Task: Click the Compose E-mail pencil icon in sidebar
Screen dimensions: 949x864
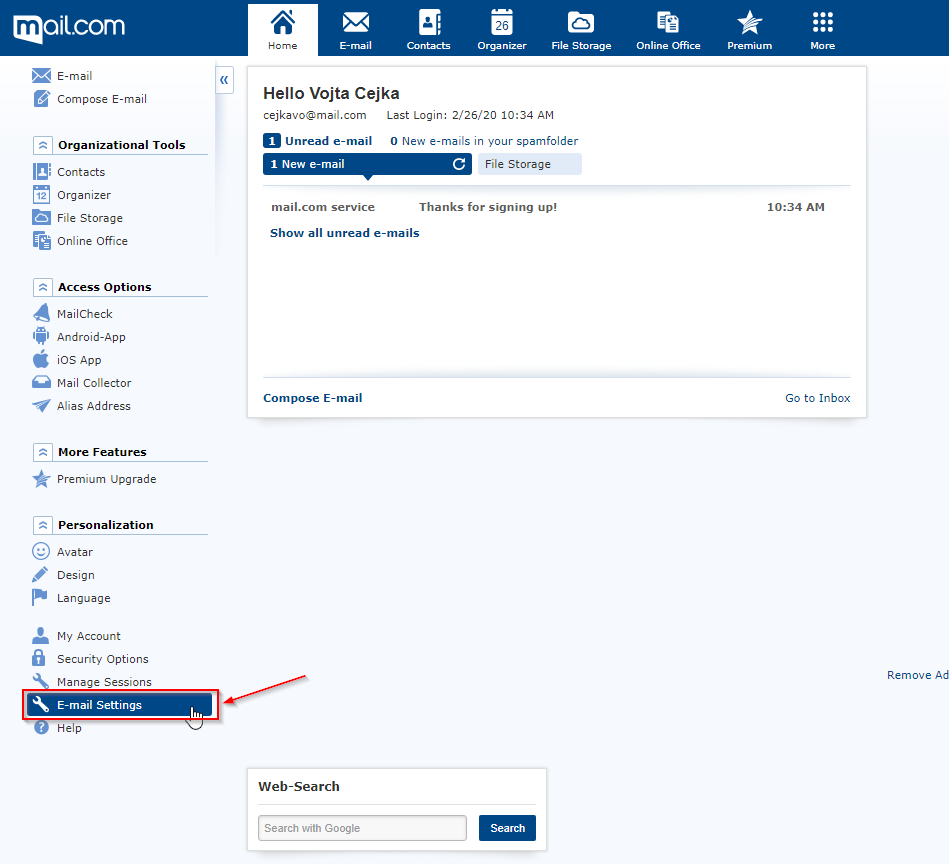Action: [x=41, y=99]
